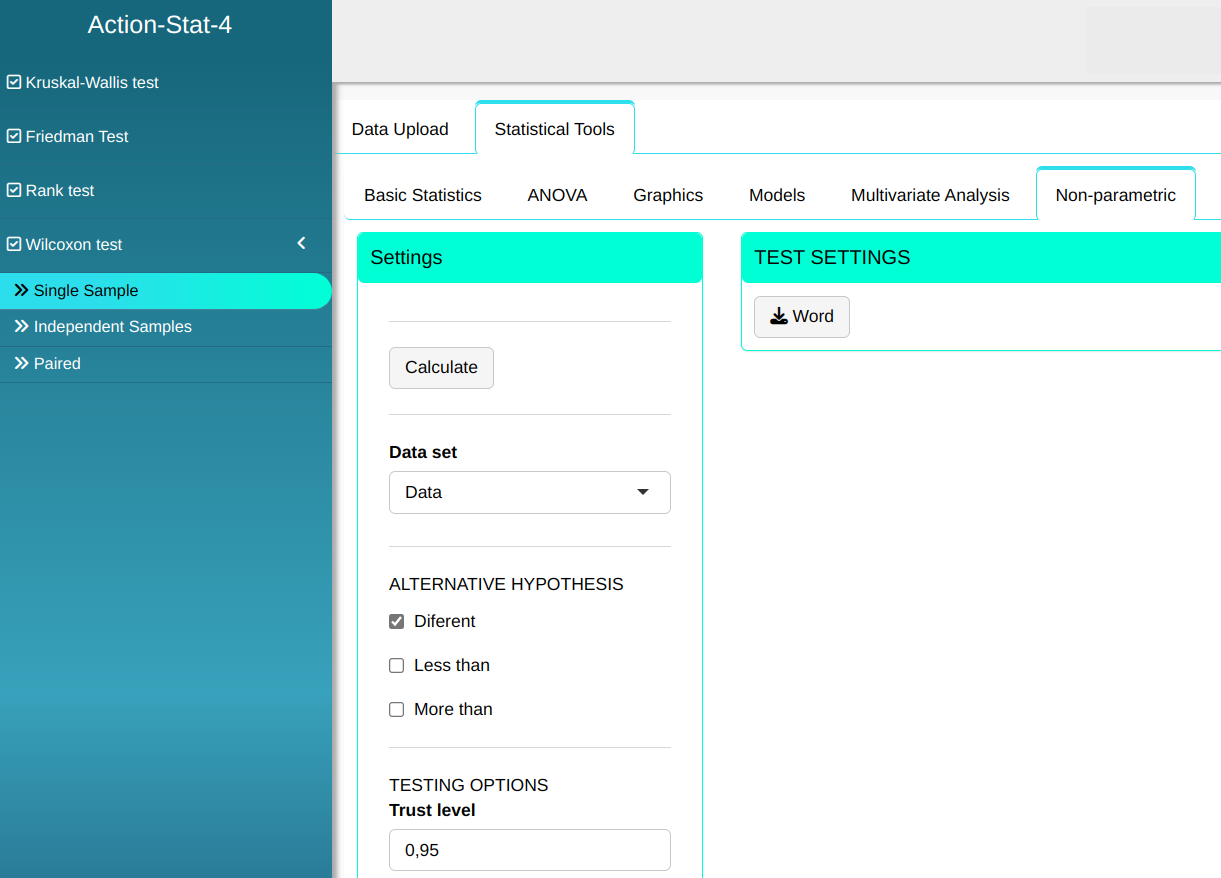1221x878 pixels.
Task: Click the Trust level input field
Action: coord(529,850)
